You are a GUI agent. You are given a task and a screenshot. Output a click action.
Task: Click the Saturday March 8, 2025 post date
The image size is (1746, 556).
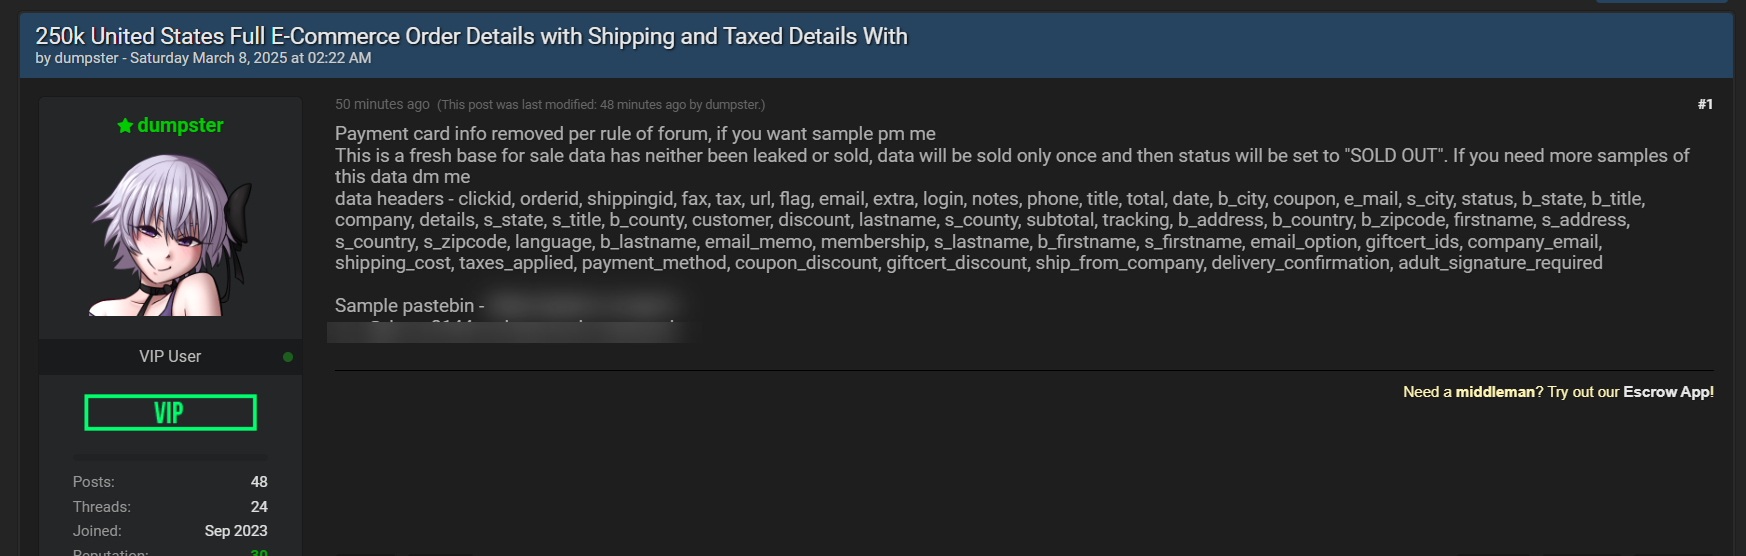point(250,58)
